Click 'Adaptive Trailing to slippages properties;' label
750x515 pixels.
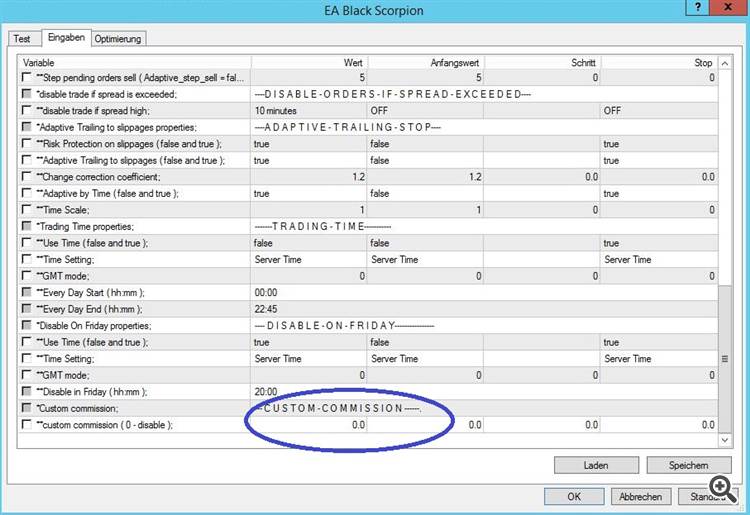[x=116, y=127]
